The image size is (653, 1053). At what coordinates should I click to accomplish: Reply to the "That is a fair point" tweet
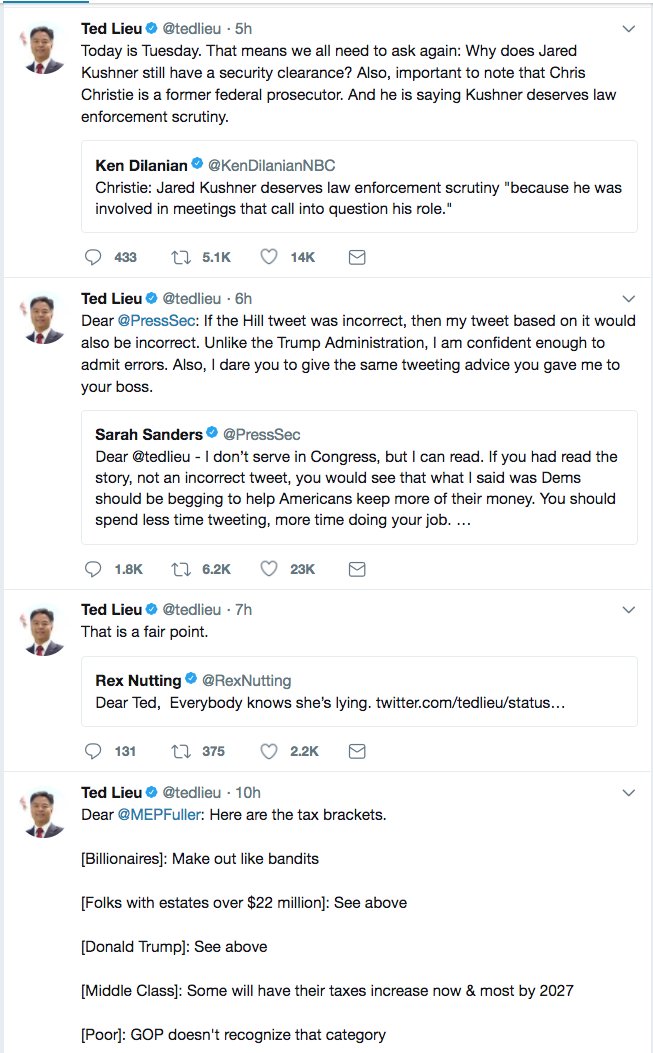[94, 751]
